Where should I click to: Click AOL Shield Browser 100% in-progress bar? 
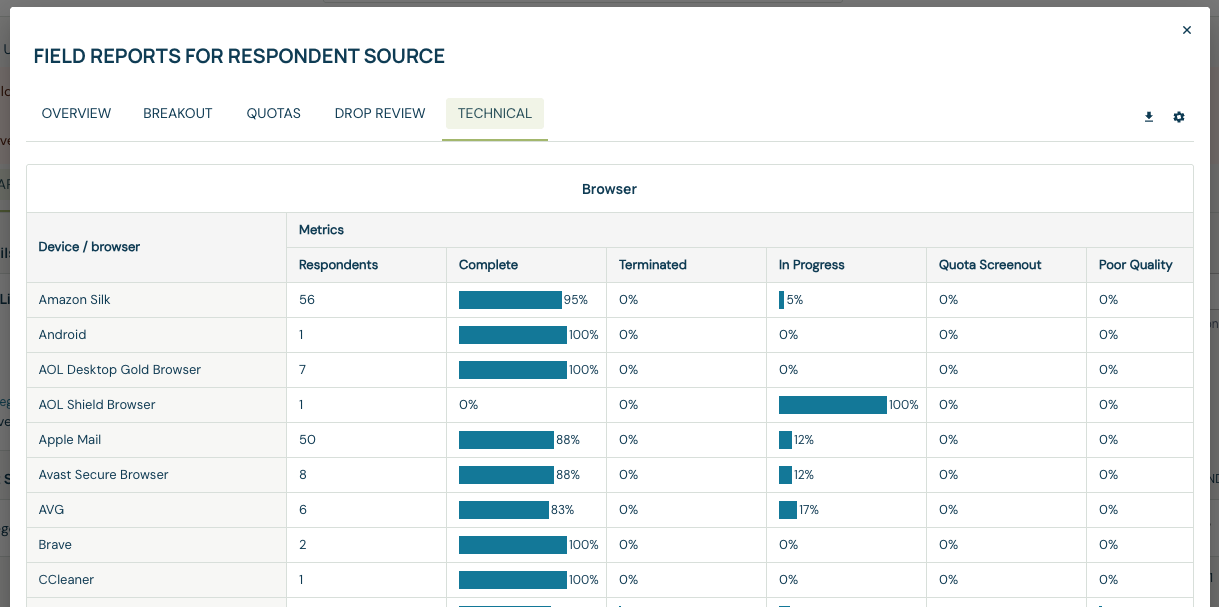(x=833, y=405)
